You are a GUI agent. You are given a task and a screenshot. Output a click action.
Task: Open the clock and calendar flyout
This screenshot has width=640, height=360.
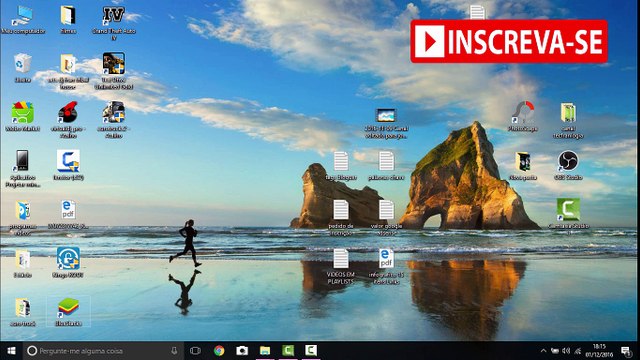tap(599, 351)
